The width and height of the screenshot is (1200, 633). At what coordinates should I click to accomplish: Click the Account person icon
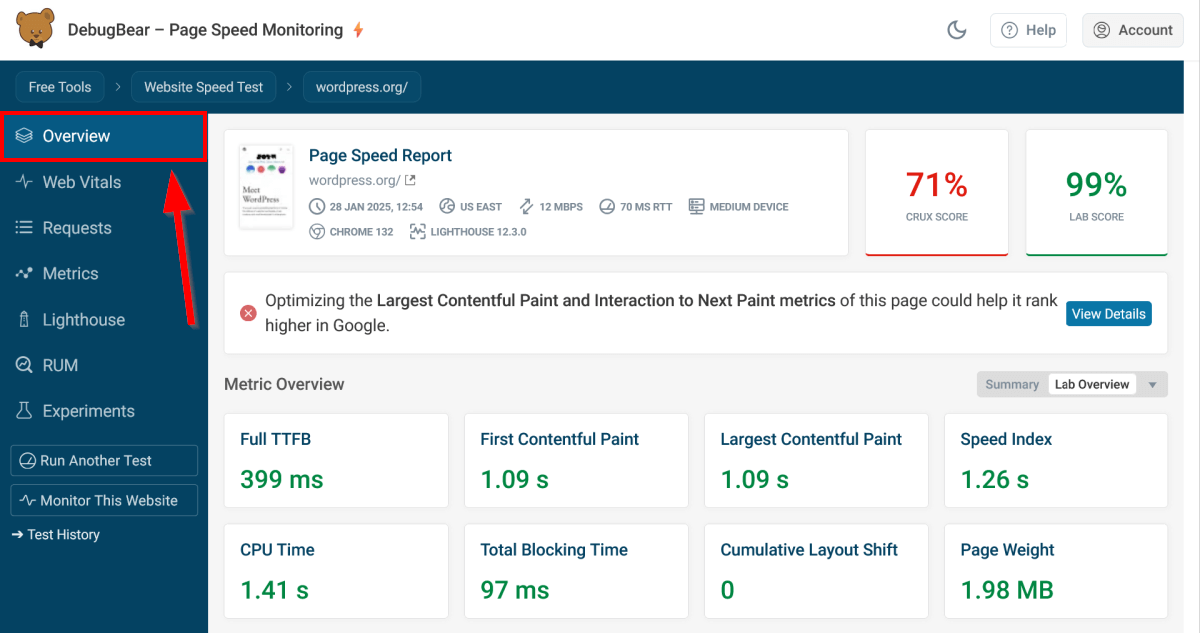coord(1102,30)
